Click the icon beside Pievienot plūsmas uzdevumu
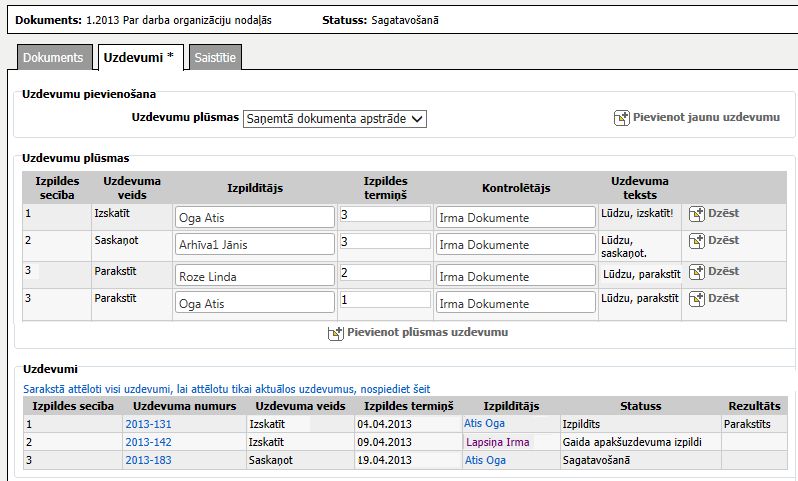The width and height of the screenshot is (798, 481). tap(336, 333)
